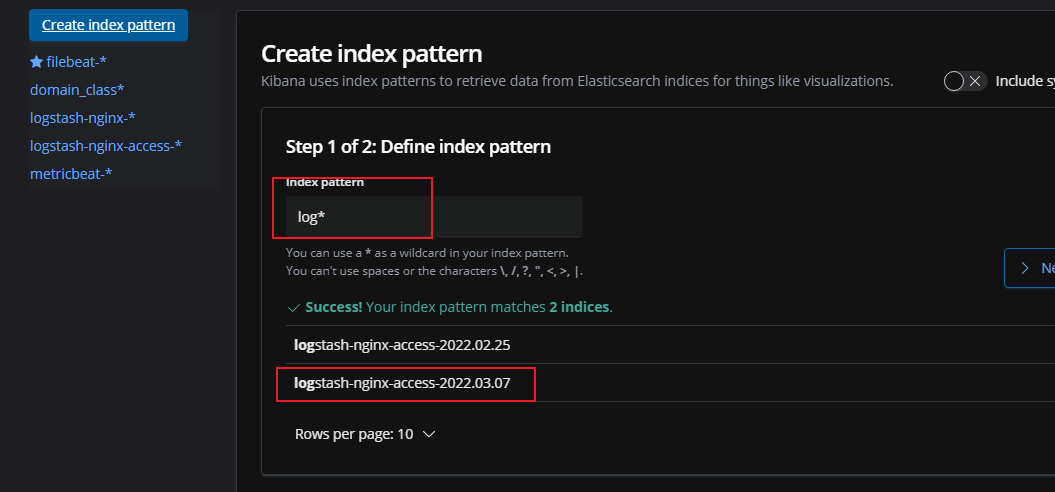Image resolution: width=1055 pixels, height=492 pixels.
Task: Toggle the Include system indices switch
Action: point(965,81)
